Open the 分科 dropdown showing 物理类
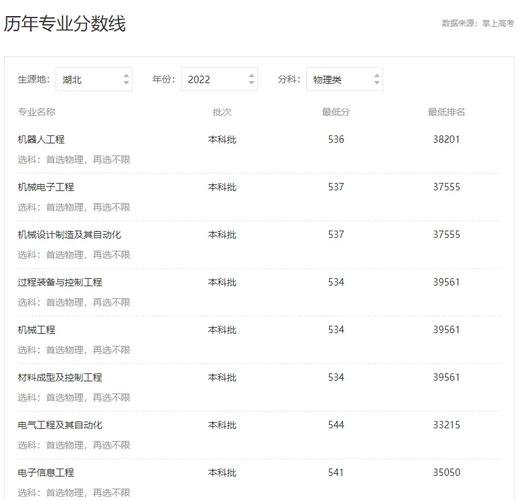The image size is (518, 500). click(x=345, y=79)
